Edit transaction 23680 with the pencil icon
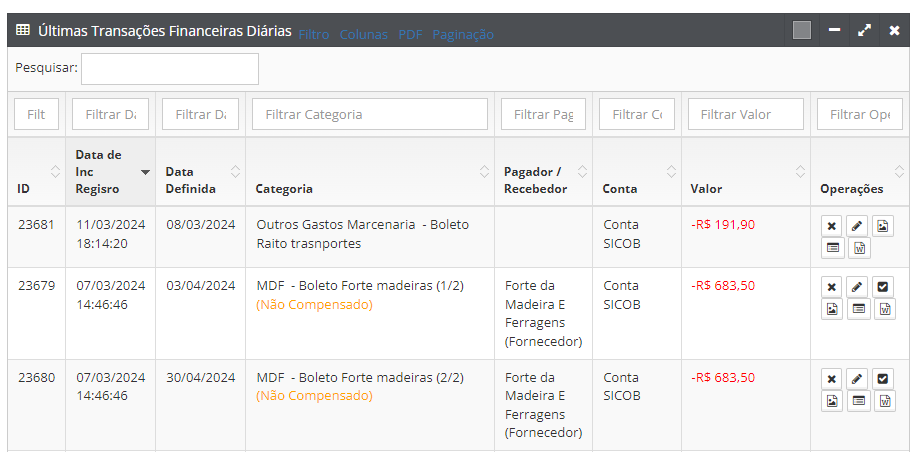Viewport: 917px width, 452px height. [x=857, y=379]
